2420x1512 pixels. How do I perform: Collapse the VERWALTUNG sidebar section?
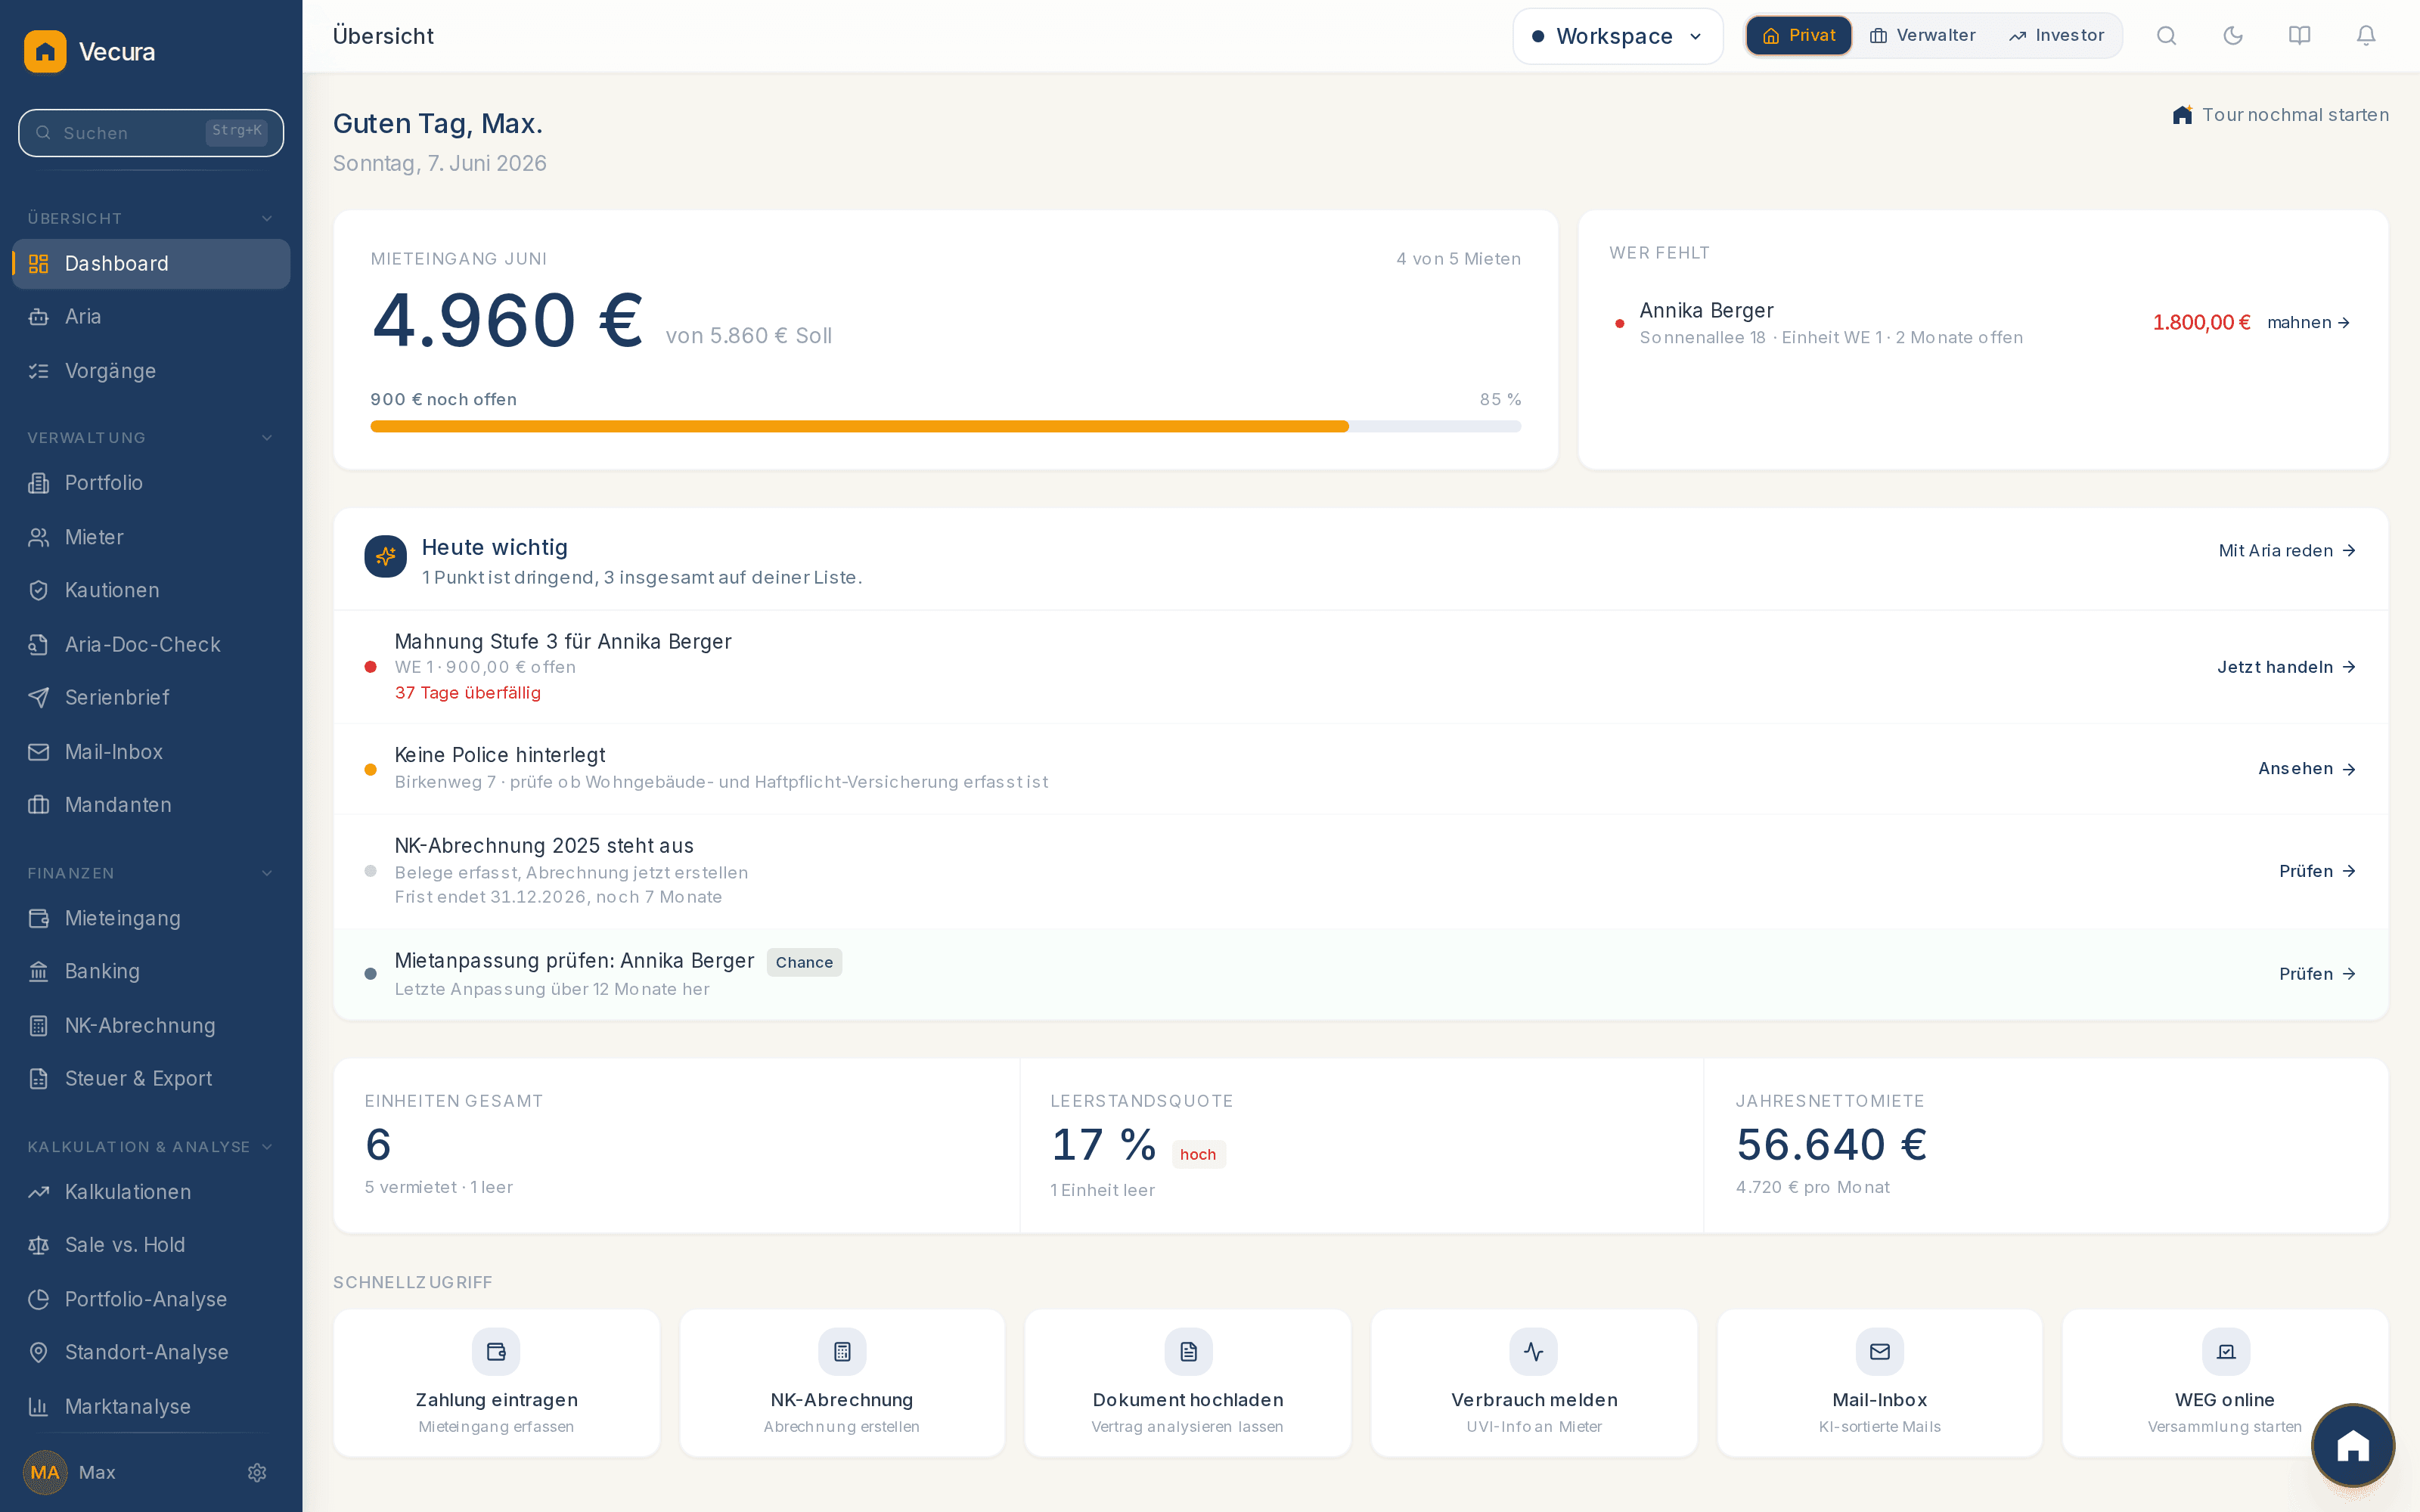[x=267, y=437]
